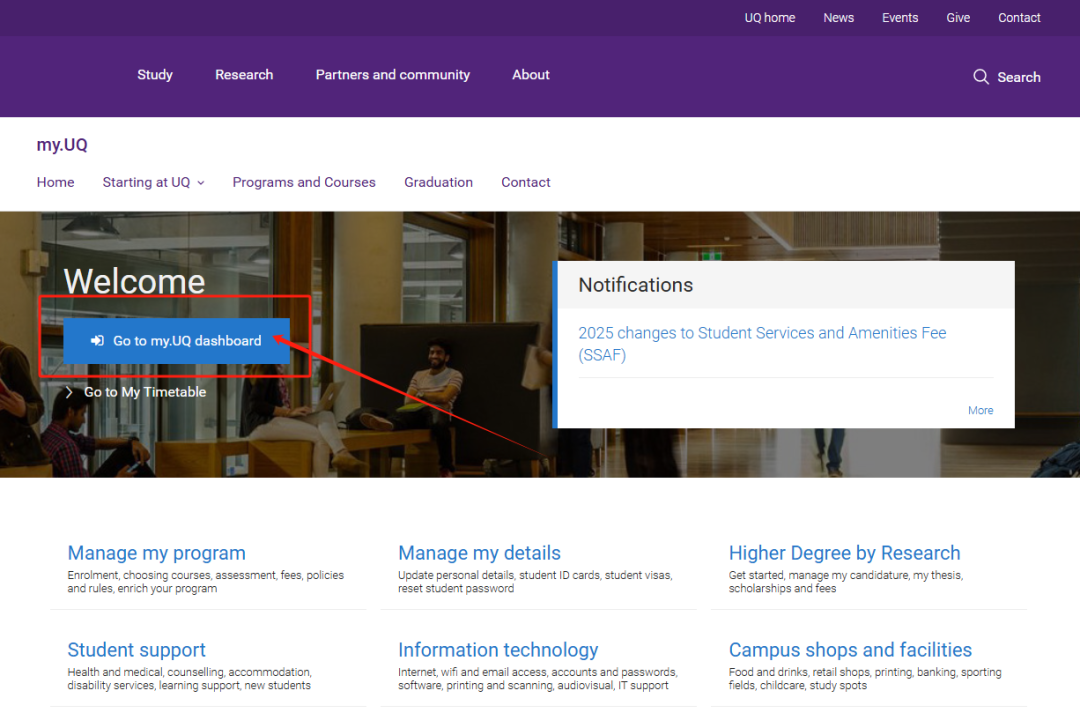Open Manage my program heading link
Viewport: 1080px width, 713px height.
tap(156, 553)
